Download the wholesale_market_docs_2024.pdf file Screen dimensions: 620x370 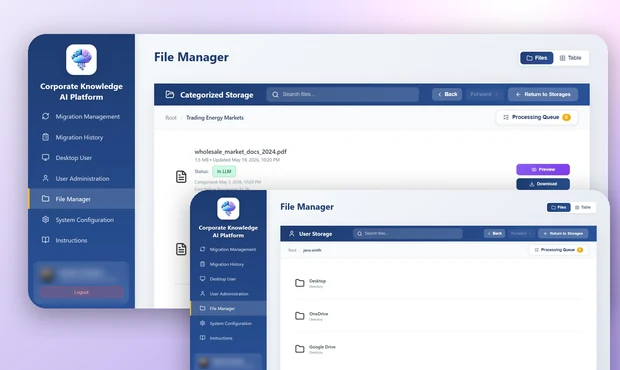tap(543, 184)
